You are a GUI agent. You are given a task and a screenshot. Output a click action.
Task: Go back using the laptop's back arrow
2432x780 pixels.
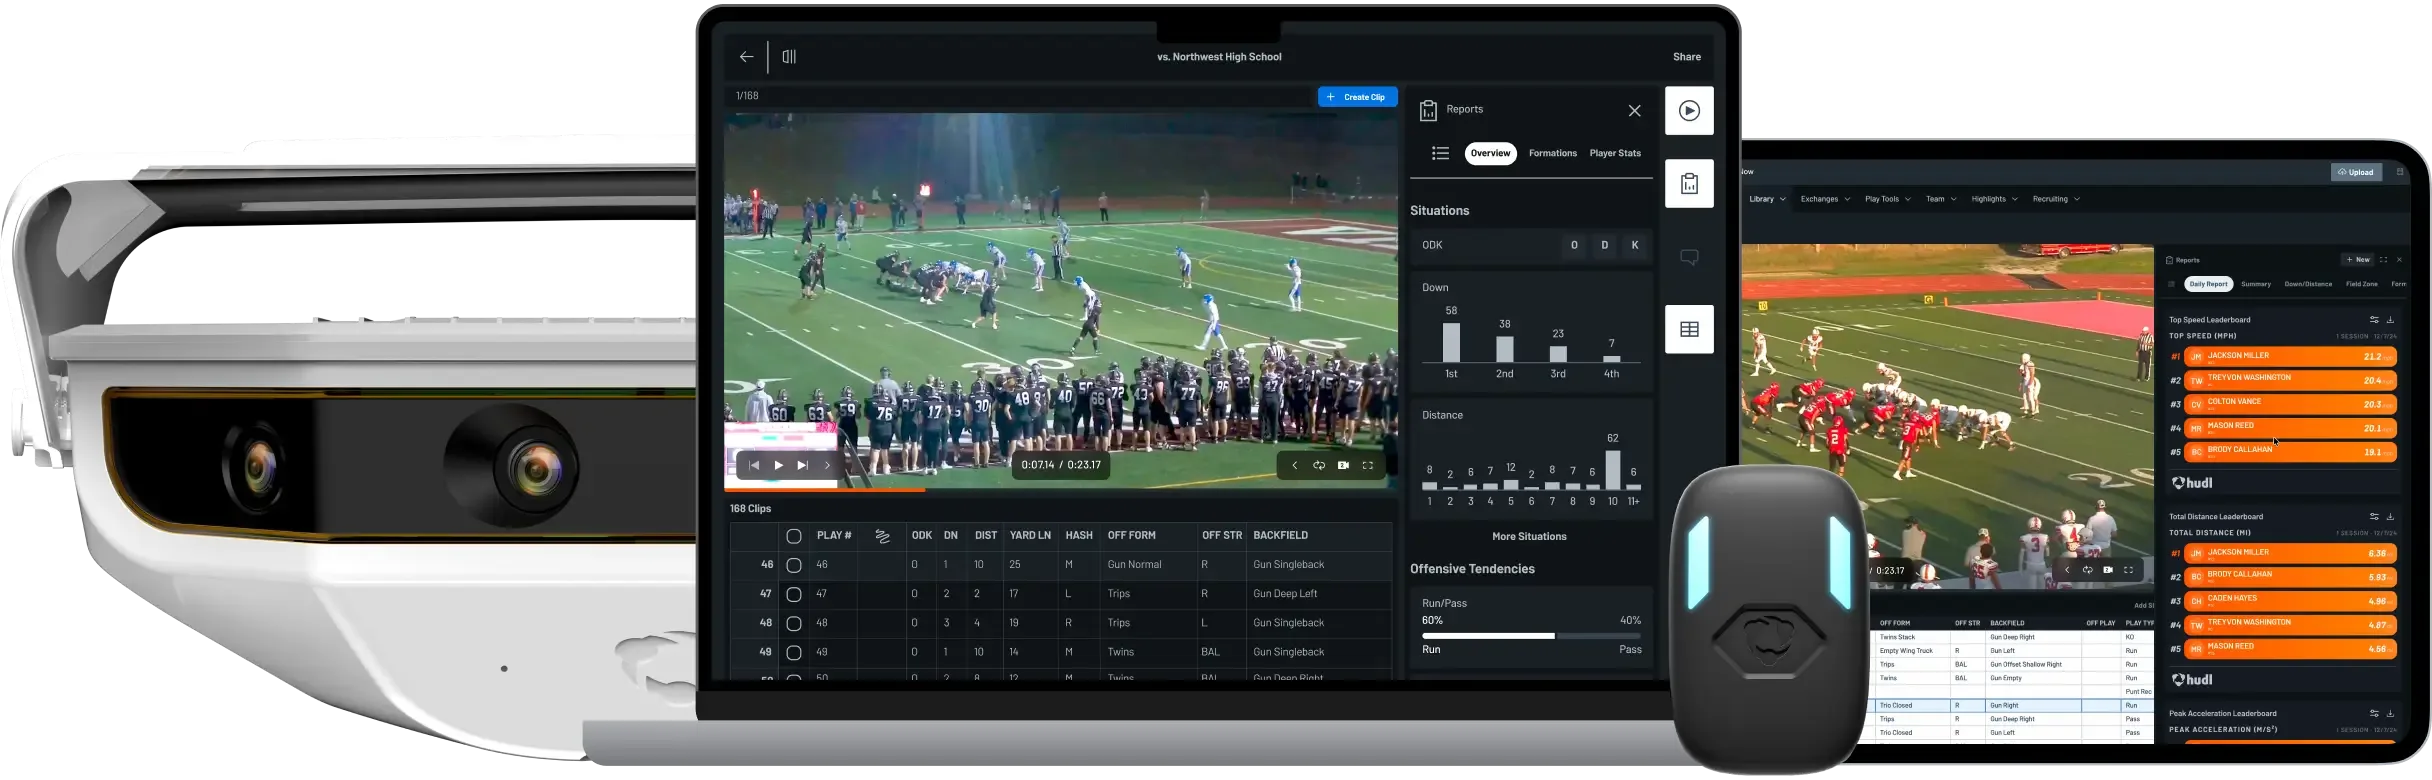coord(746,57)
